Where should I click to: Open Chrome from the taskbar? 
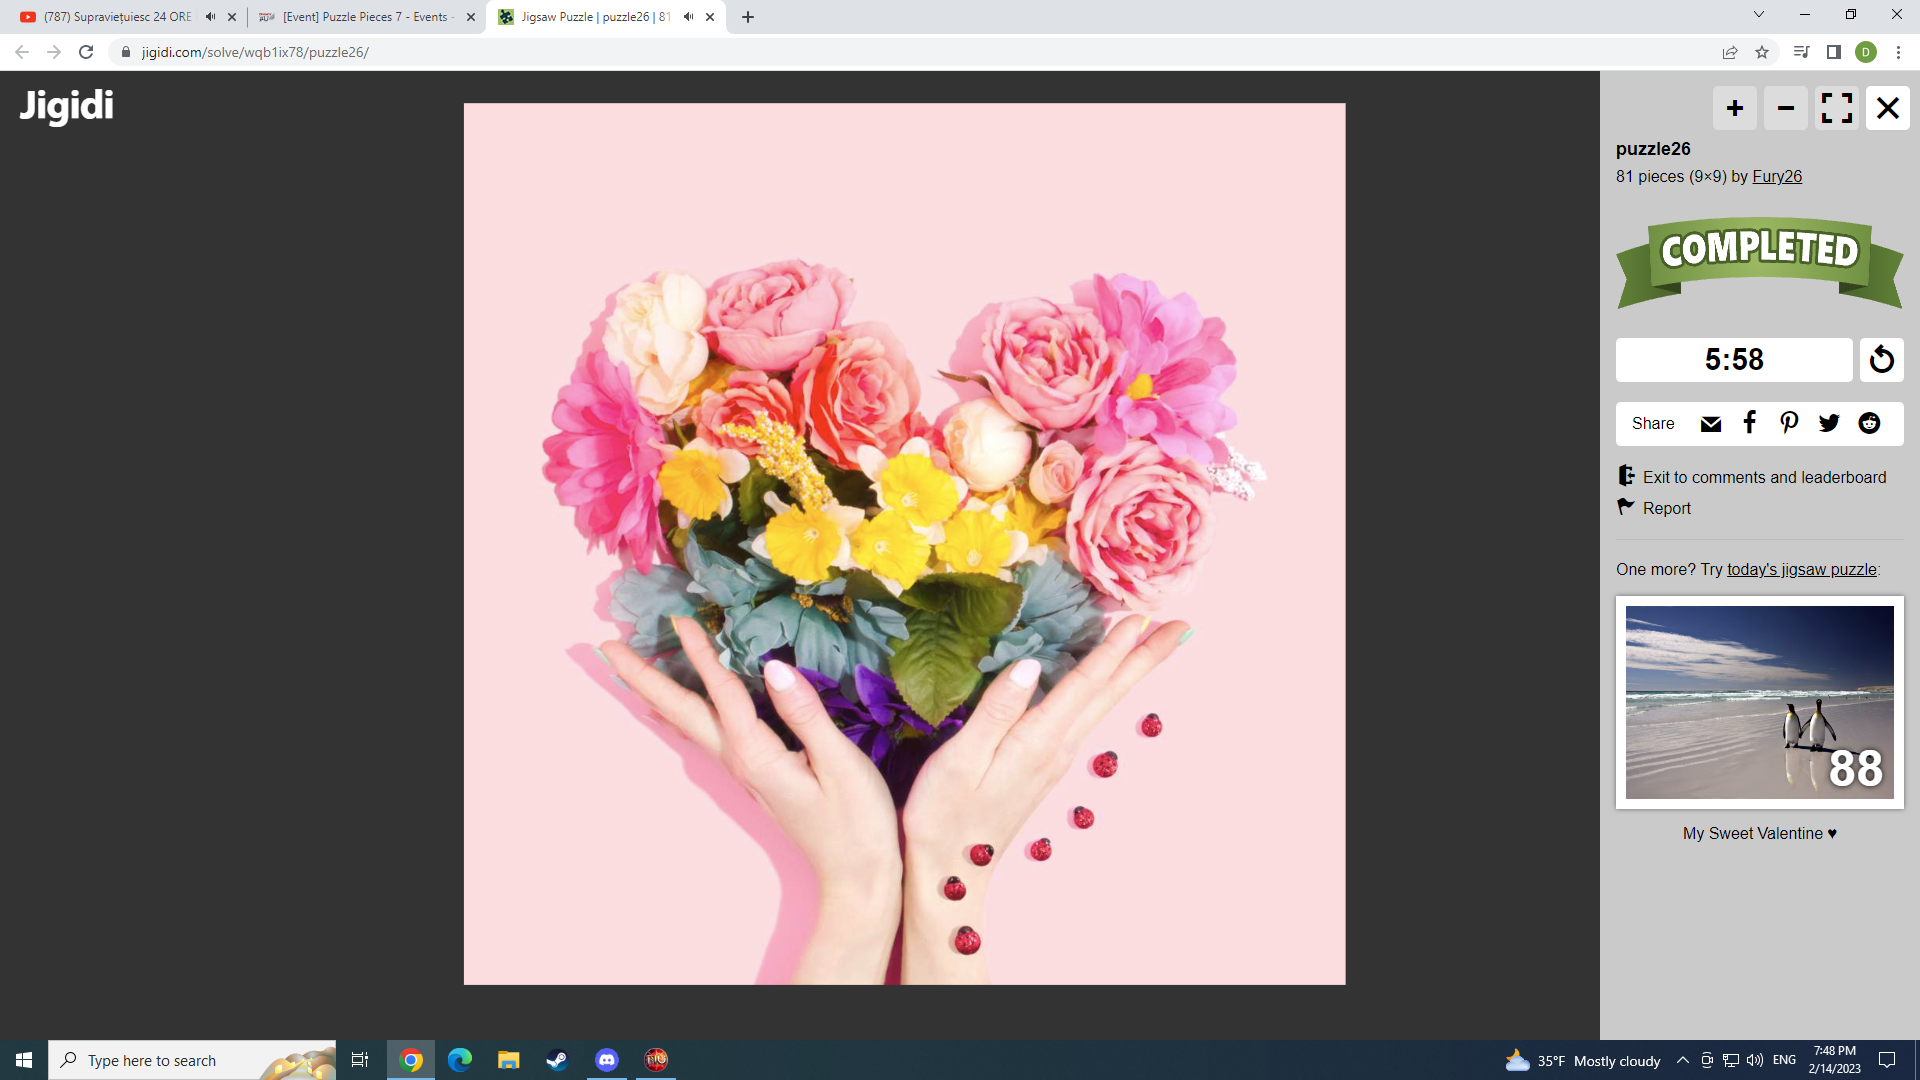click(x=411, y=1060)
